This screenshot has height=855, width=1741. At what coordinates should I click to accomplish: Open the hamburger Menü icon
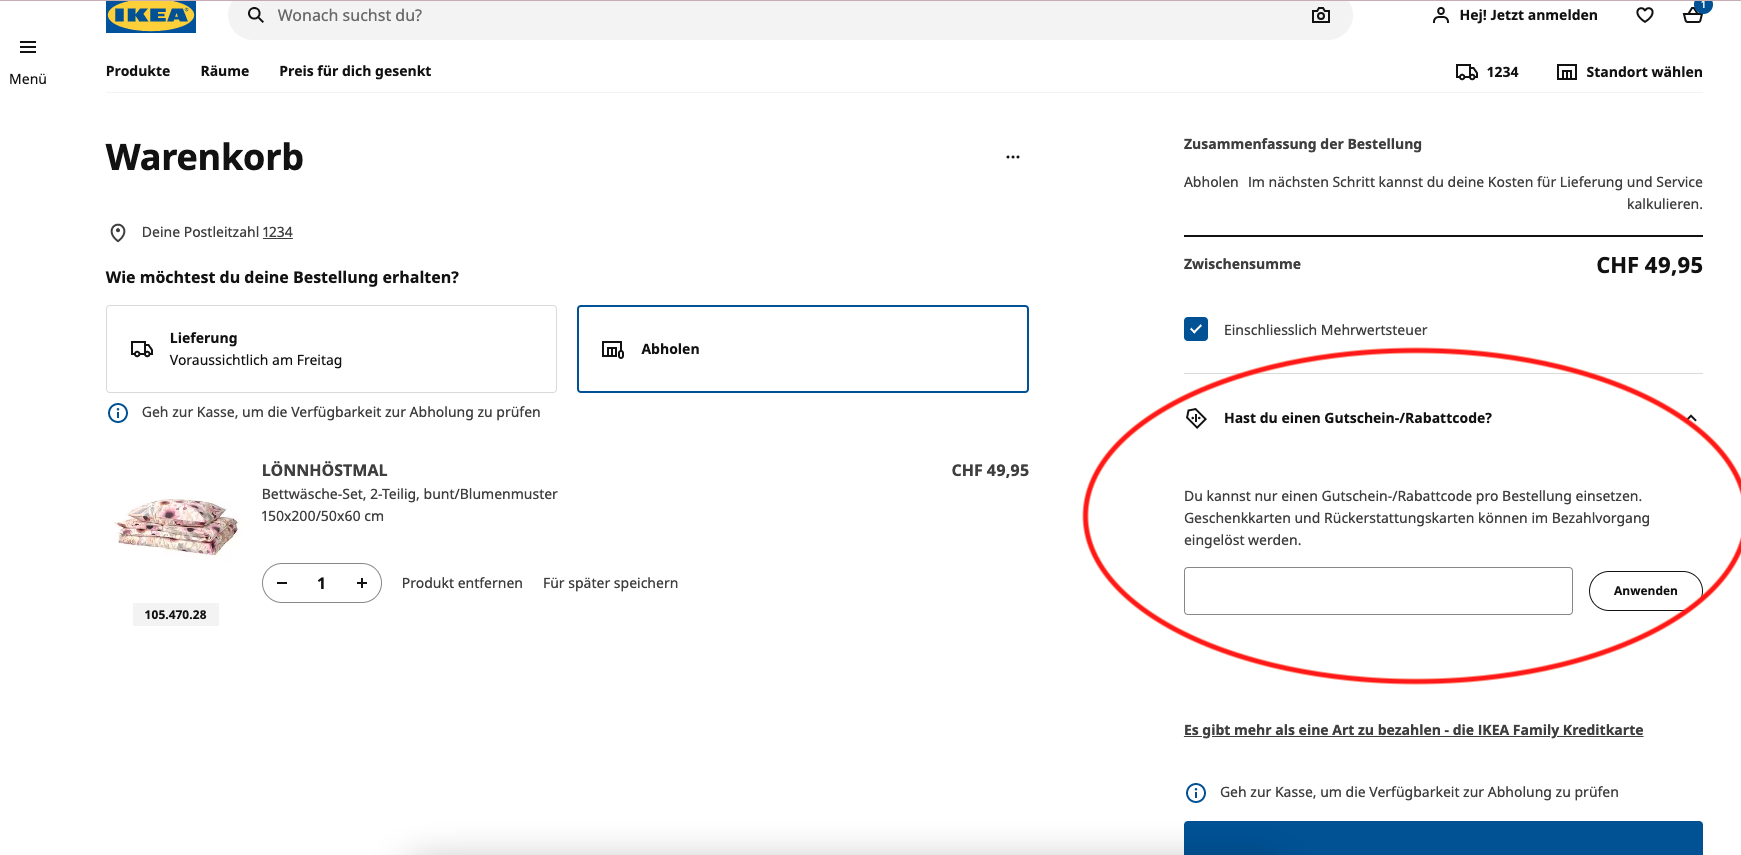[x=28, y=47]
